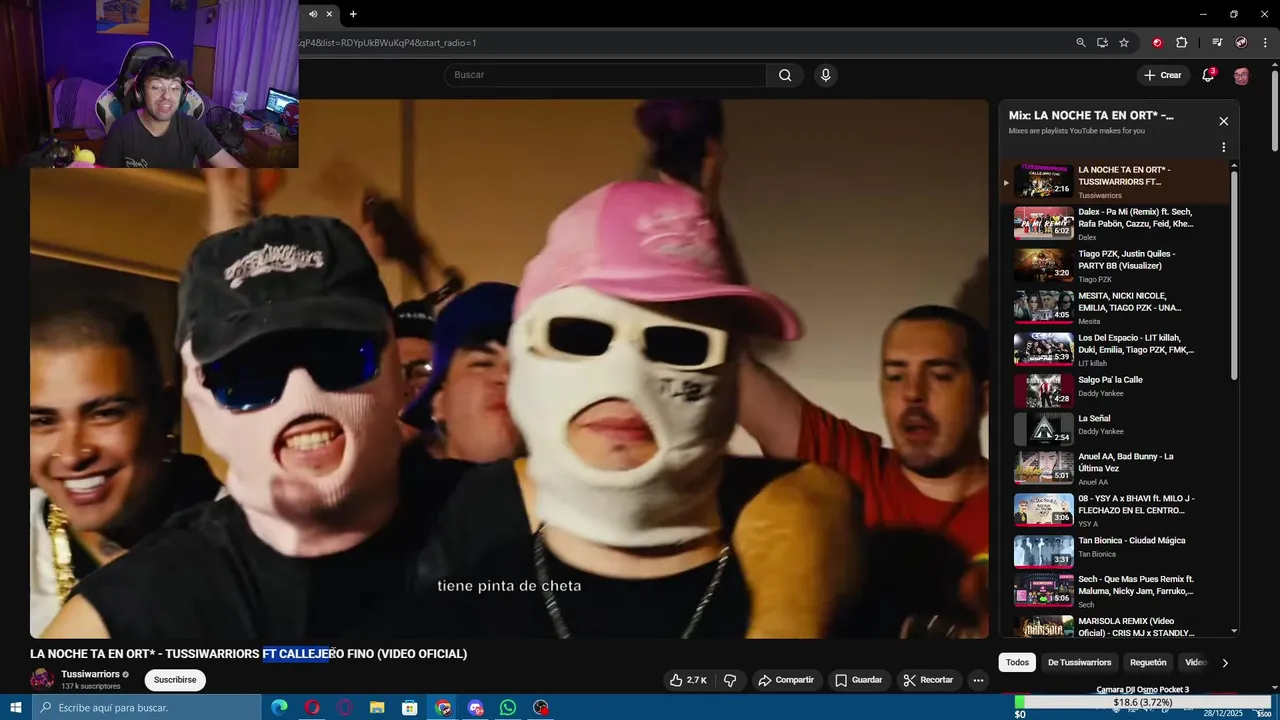Click the Guardar save button

click(x=859, y=680)
